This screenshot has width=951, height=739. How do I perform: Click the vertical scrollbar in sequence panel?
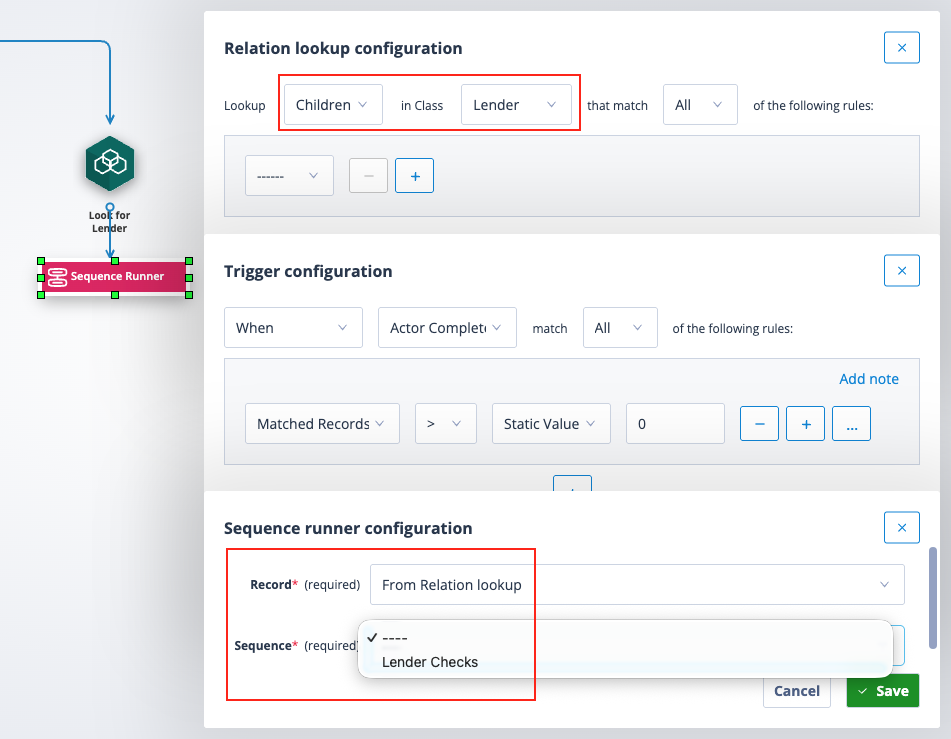(933, 598)
